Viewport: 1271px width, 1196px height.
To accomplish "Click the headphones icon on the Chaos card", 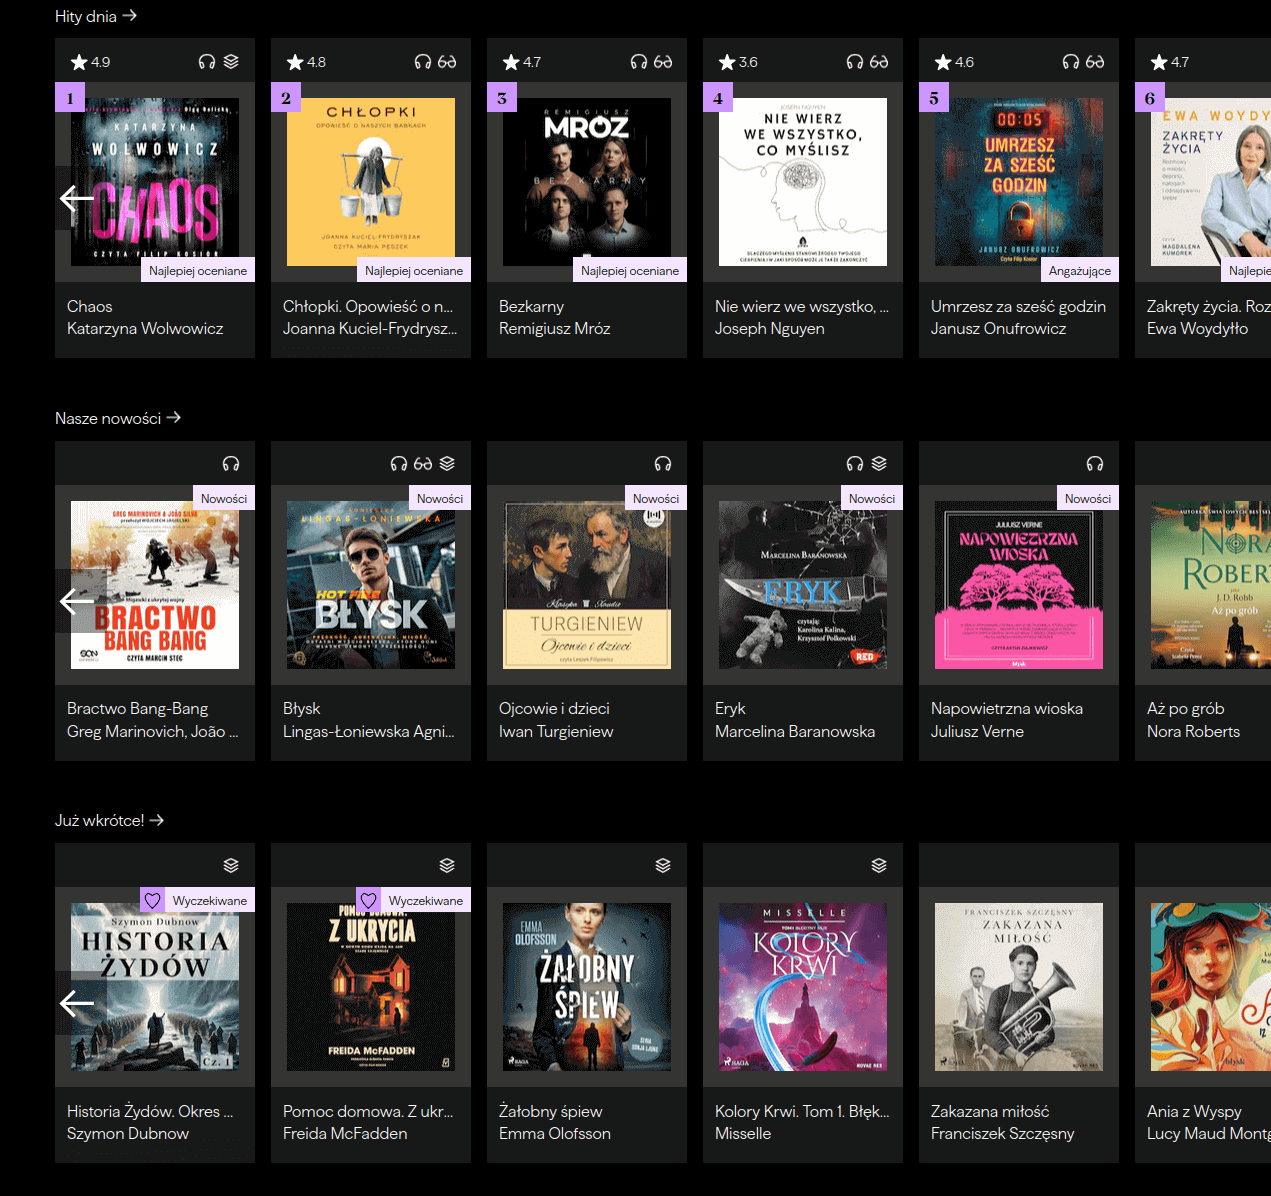I will pos(207,62).
